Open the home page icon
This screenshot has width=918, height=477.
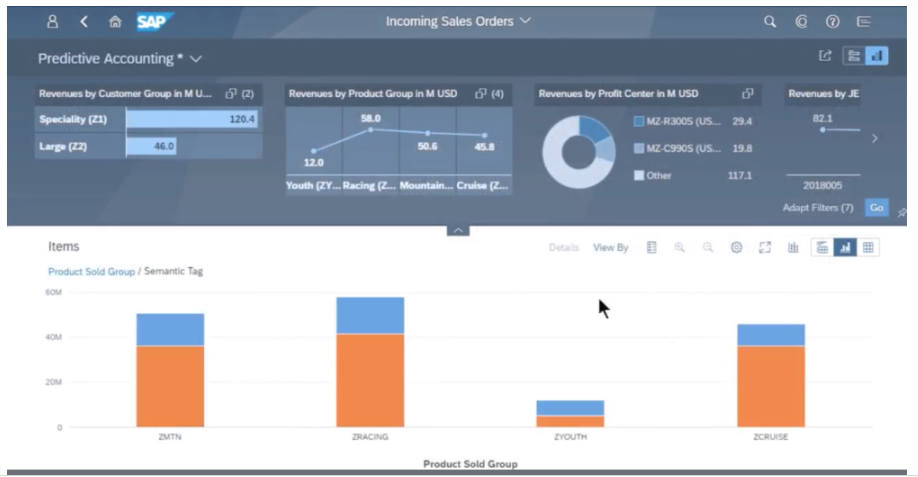(x=115, y=21)
